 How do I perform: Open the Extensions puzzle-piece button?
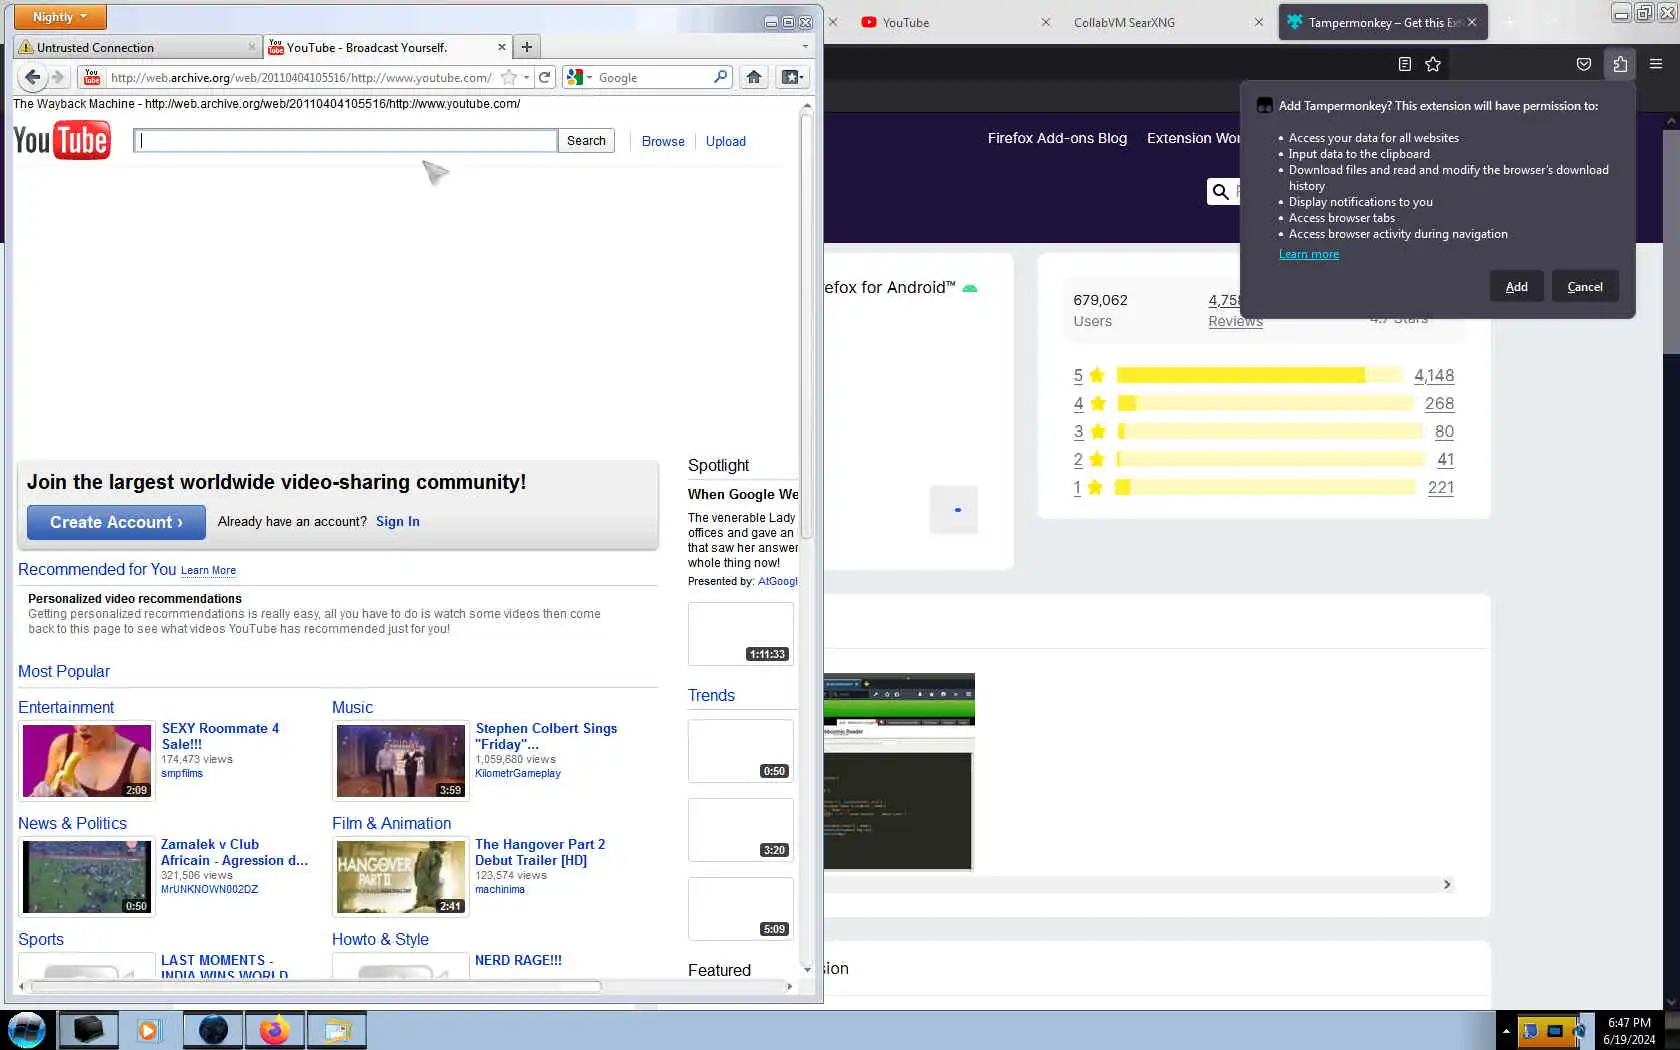[x=1620, y=64]
